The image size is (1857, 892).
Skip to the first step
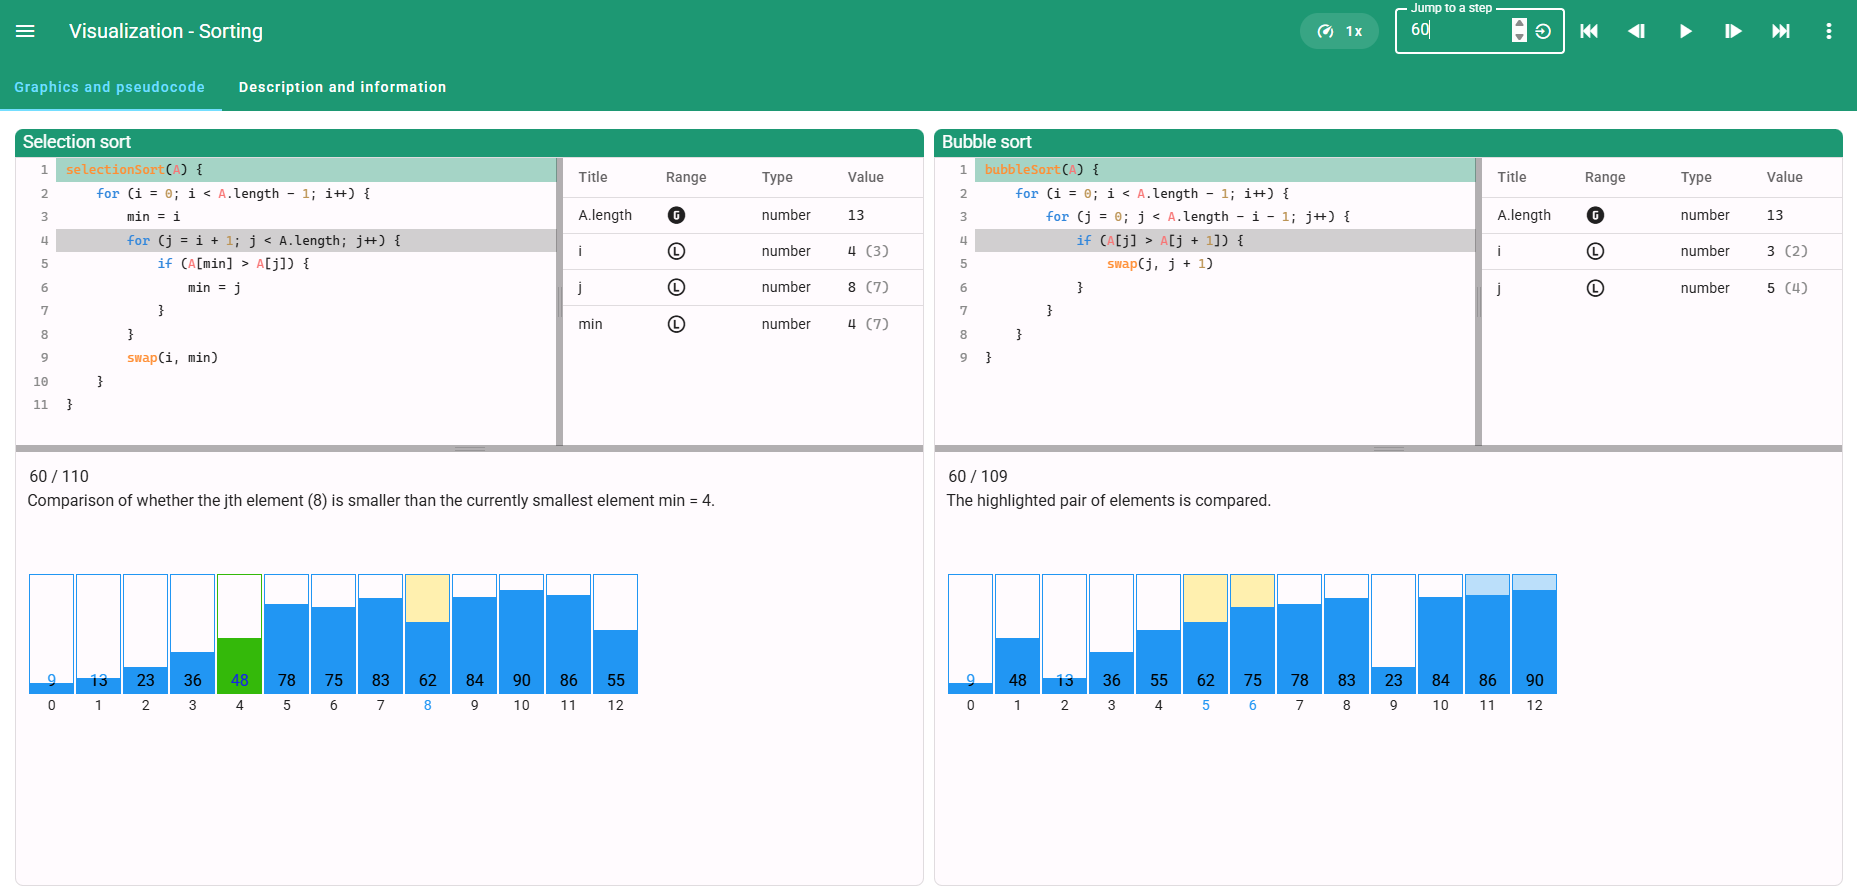[1588, 31]
